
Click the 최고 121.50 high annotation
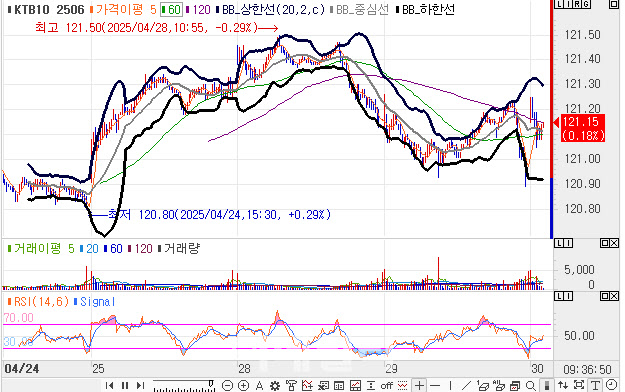pyautogui.click(x=156, y=28)
